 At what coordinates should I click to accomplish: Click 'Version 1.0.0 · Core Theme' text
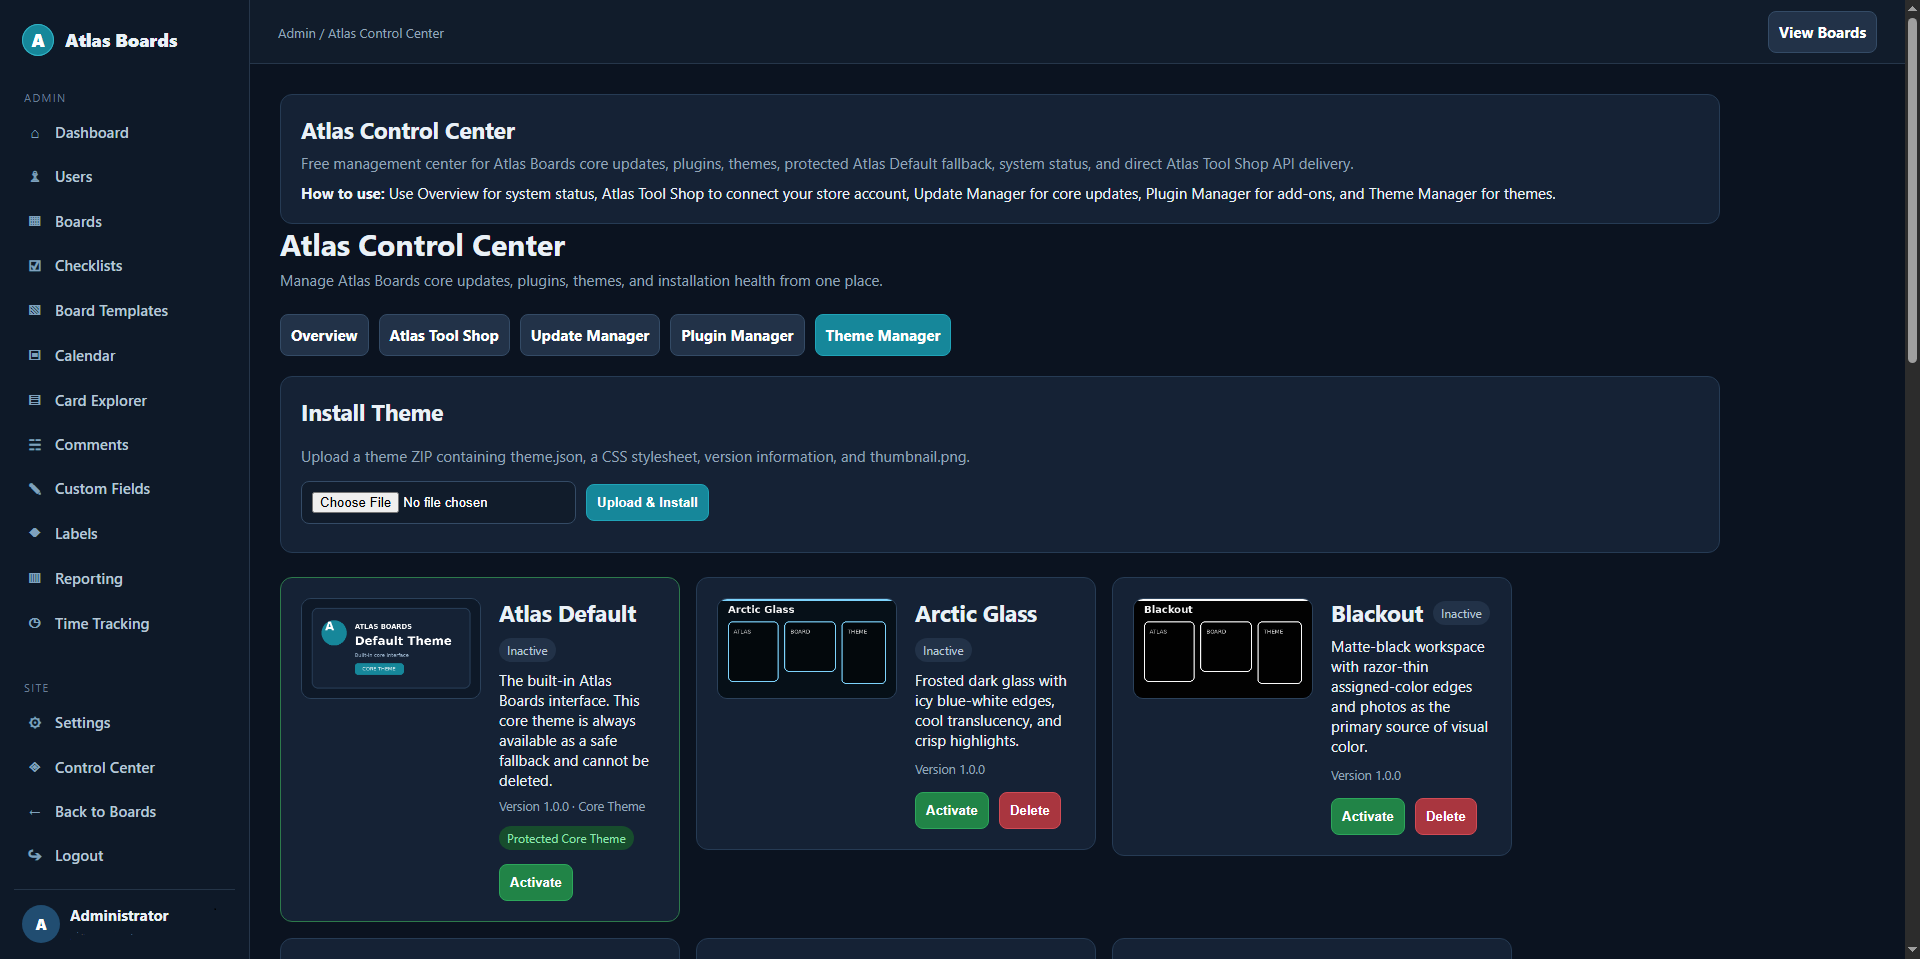coord(572,807)
